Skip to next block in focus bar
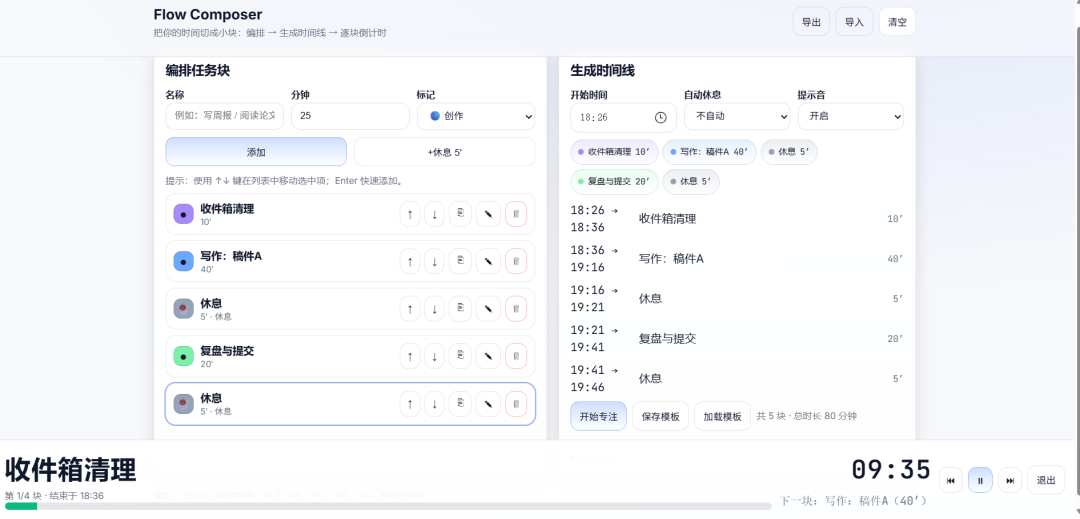The image size is (1080, 519). (x=1010, y=480)
